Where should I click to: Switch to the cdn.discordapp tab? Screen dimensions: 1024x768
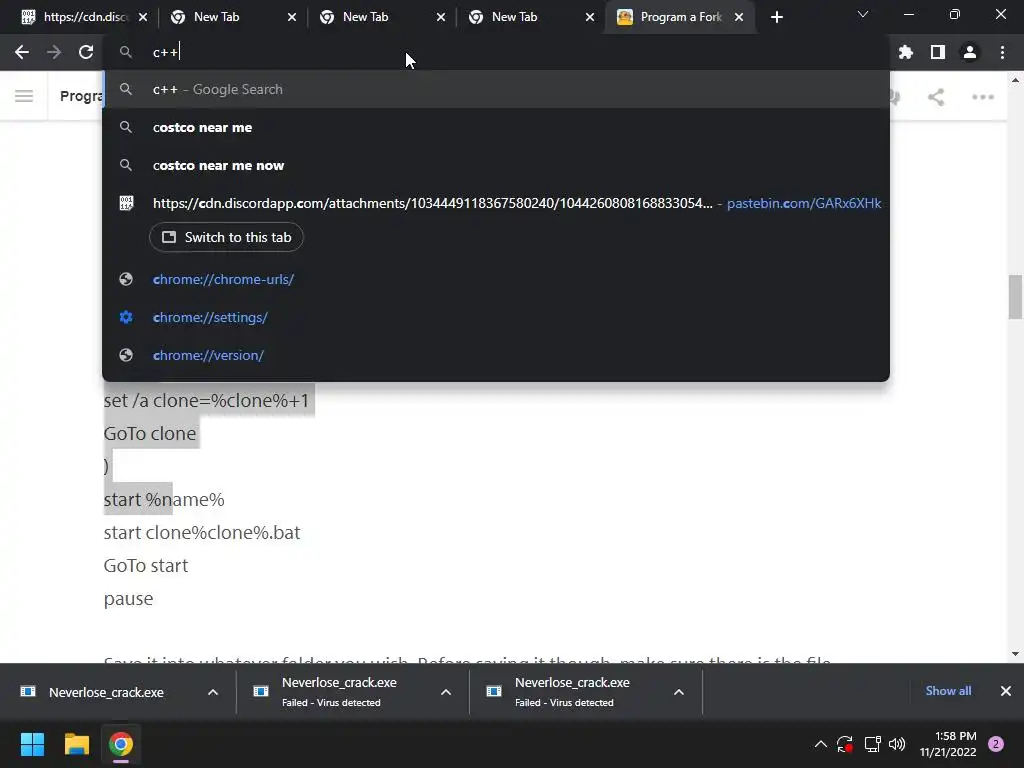84,17
